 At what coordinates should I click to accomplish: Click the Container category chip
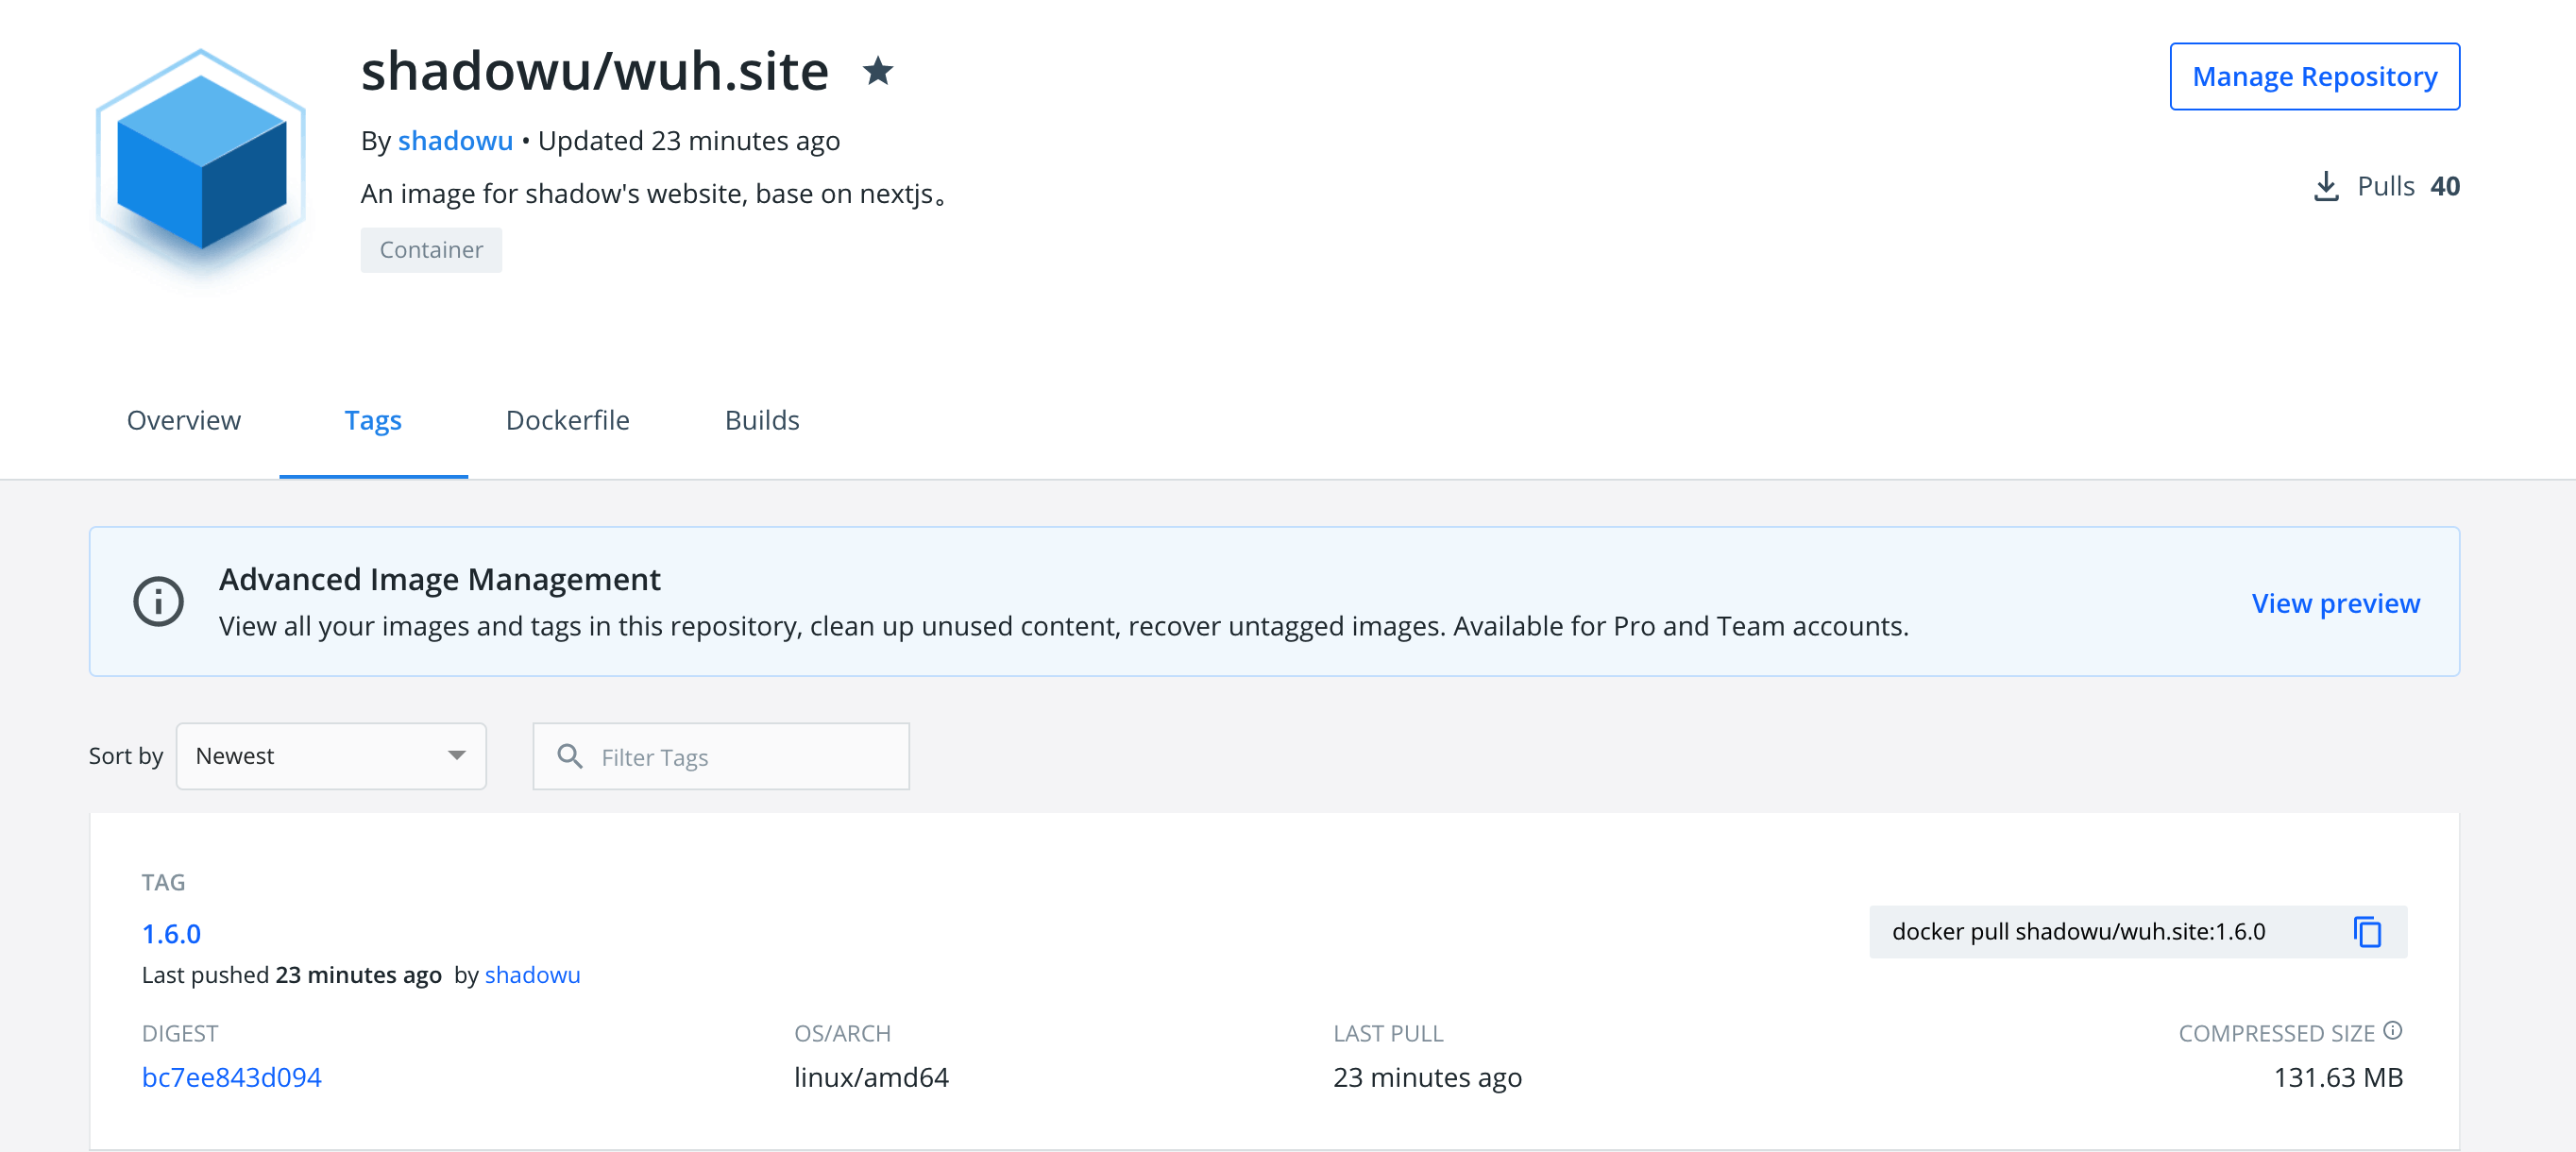click(x=431, y=250)
